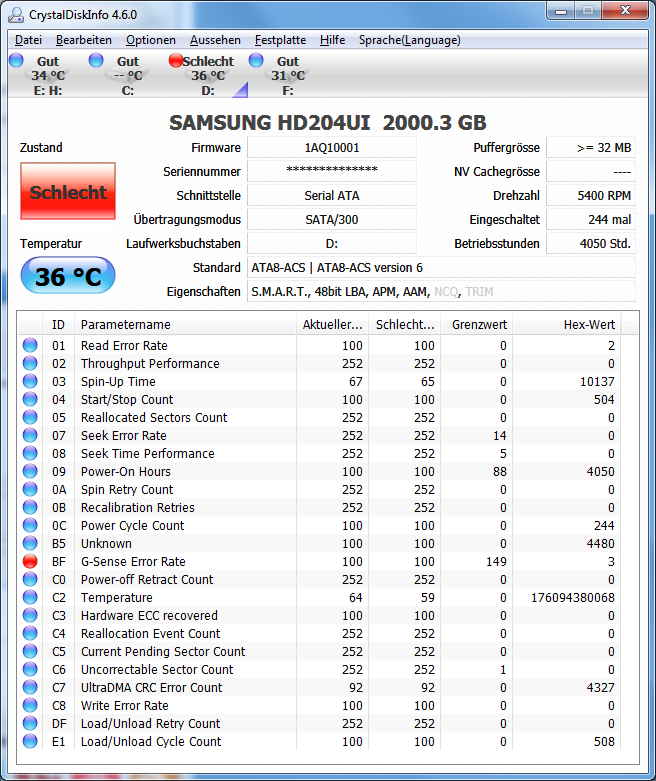Click the Puffergrösse value >= 32 MB
Image resolution: width=656 pixels, height=781 pixels.
(591, 148)
